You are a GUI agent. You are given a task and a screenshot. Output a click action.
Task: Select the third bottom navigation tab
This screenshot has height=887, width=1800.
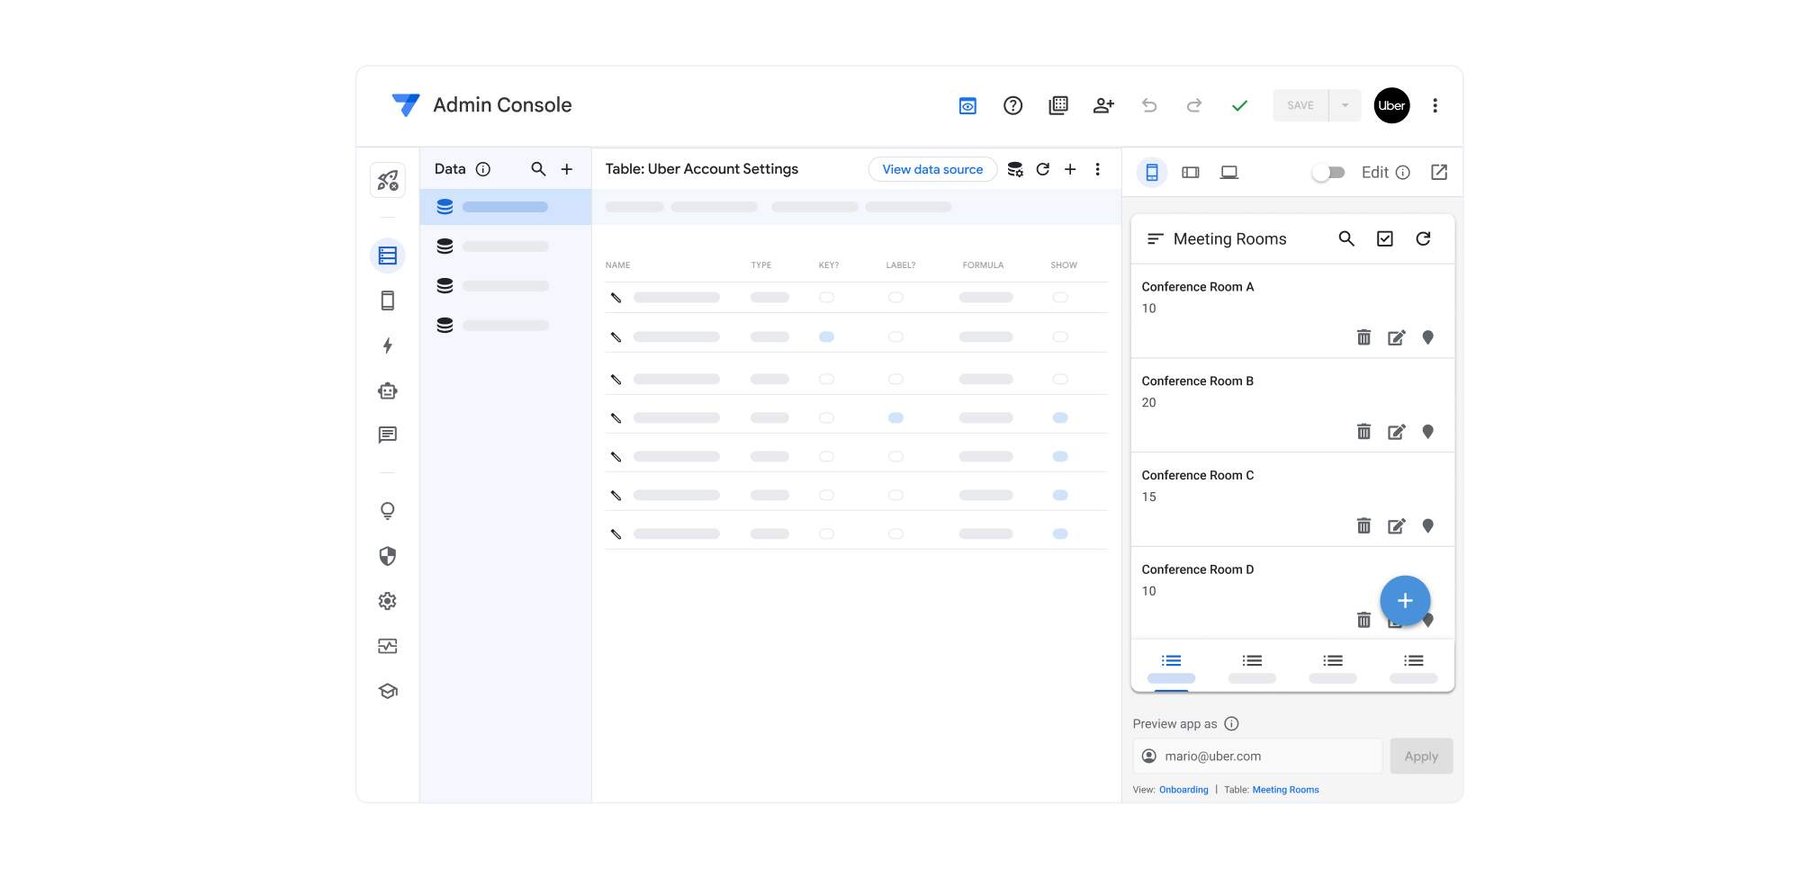1333,667
